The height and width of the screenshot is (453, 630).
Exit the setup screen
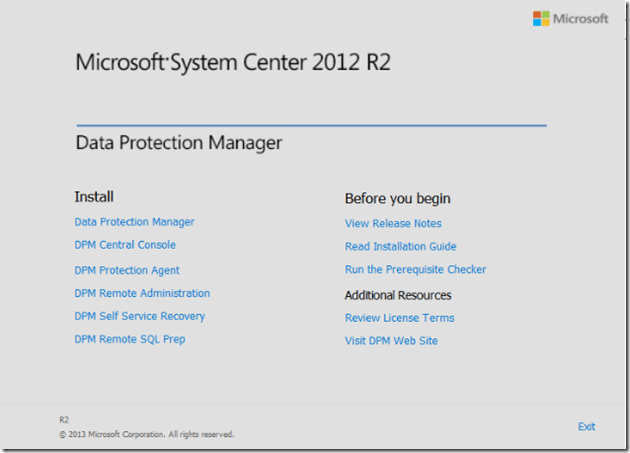(x=586, y=426)
